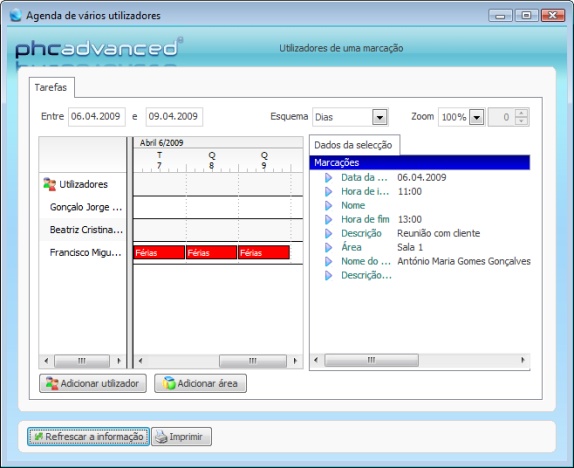Increase the zoom spinner value
The height and width of the screenshot is (468, 574).
[521, 113]
